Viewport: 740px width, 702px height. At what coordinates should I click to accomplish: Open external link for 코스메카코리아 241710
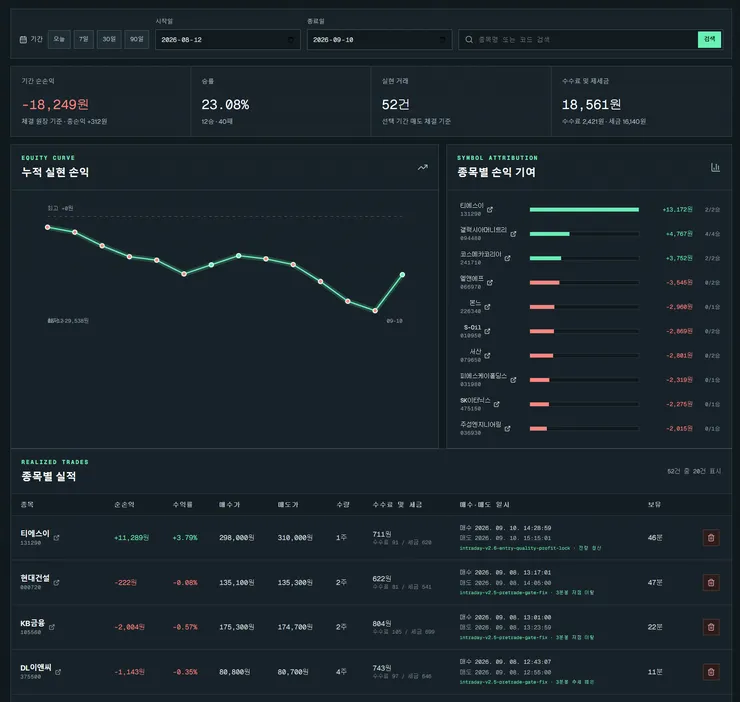coord(507,258)
